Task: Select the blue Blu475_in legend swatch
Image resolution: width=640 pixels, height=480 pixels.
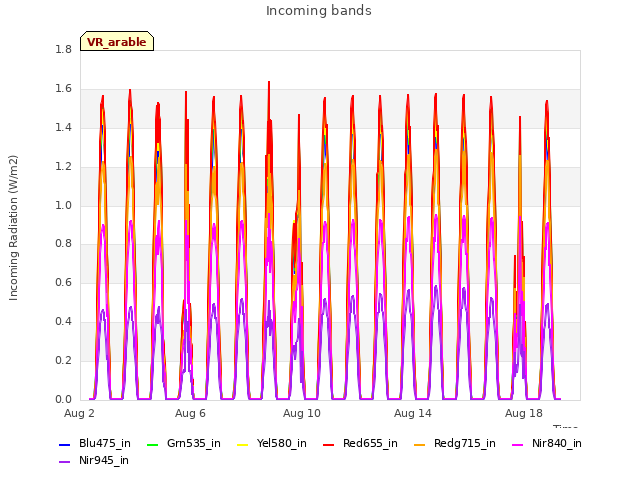Action: pos(64,444)
